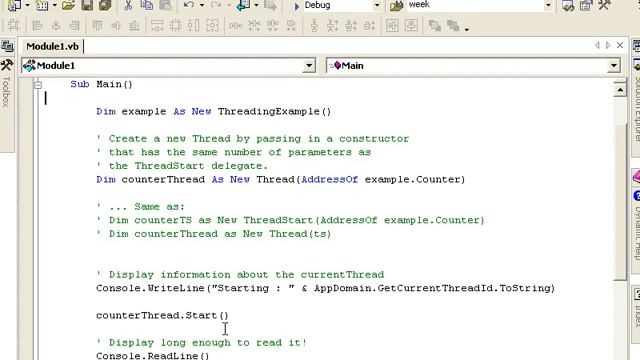Click inside the 'week' find box

(x=475, y=5)
